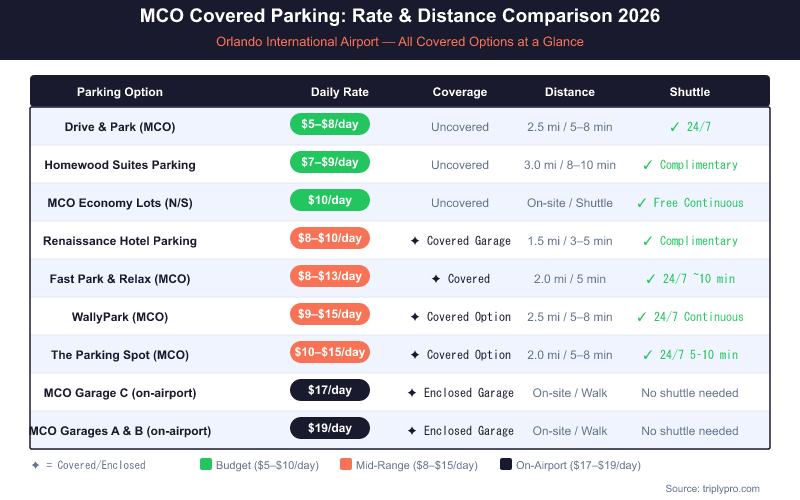Click the $8–$10/day rate badge
Screen dimensions: 800x500
(x=330, y=238)
